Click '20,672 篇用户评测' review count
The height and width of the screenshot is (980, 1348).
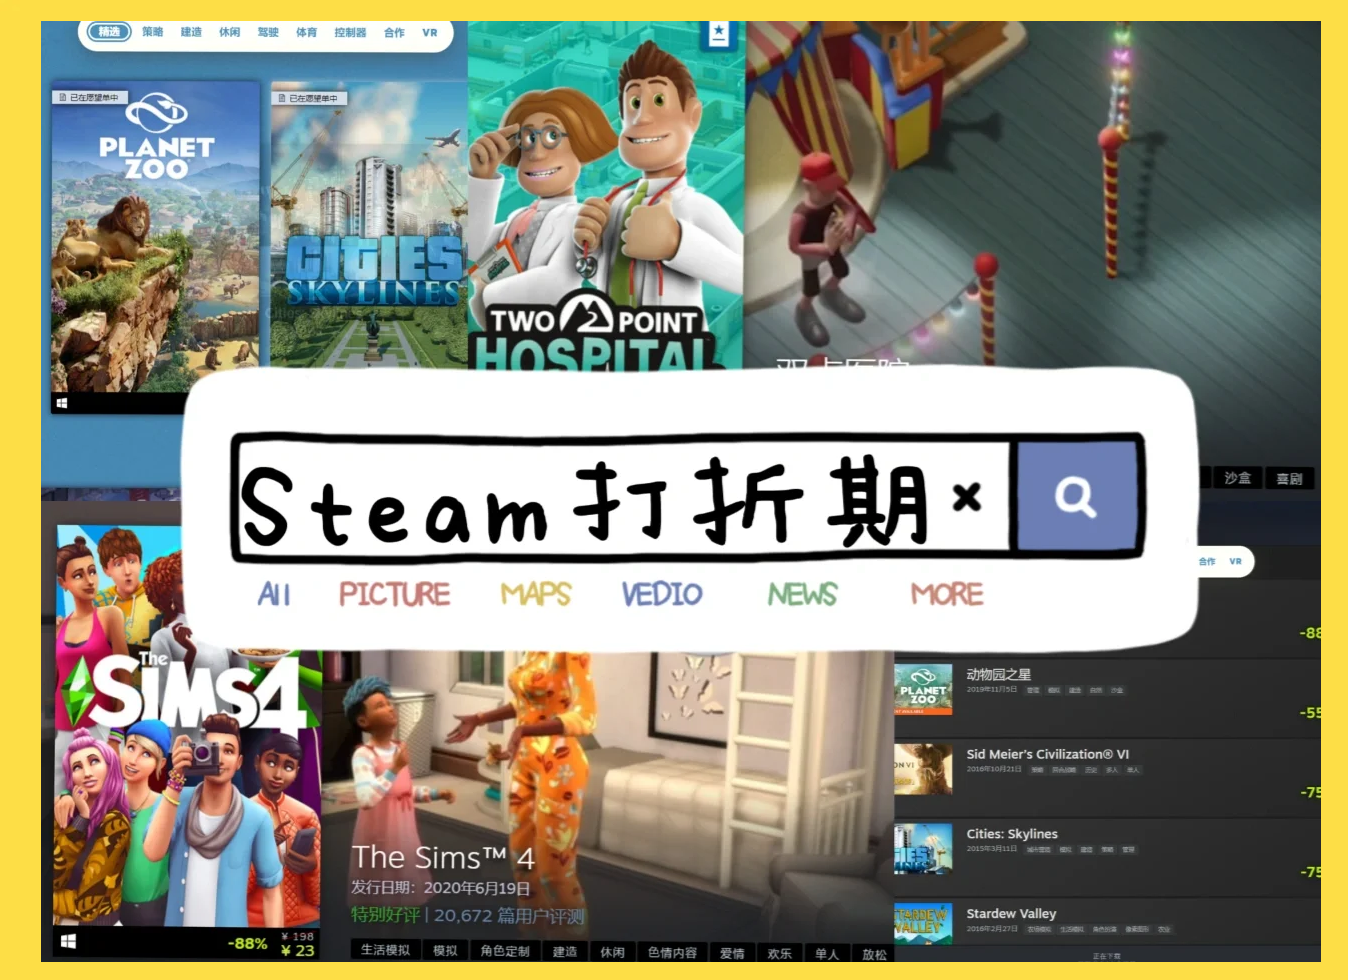[509, 915]
